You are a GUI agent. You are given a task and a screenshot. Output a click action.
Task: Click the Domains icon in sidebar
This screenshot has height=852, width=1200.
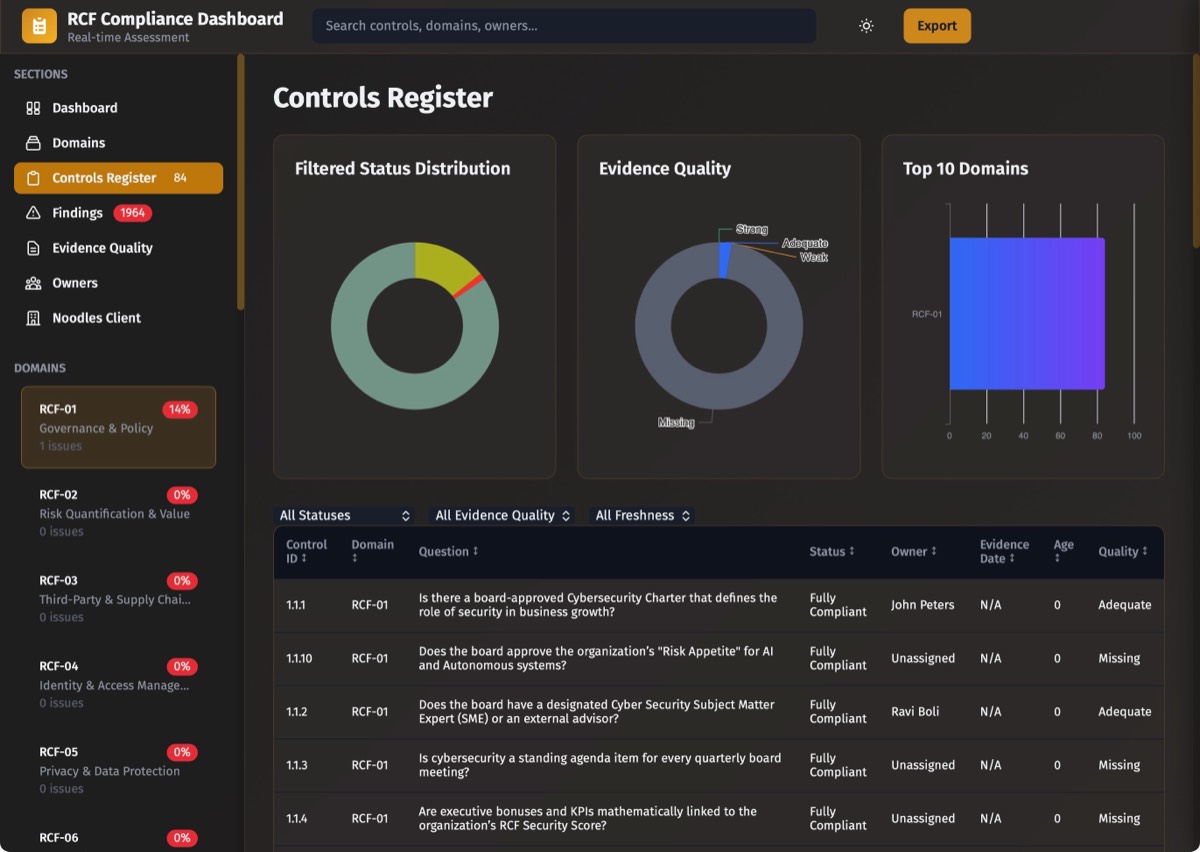(x=33, y=143)
